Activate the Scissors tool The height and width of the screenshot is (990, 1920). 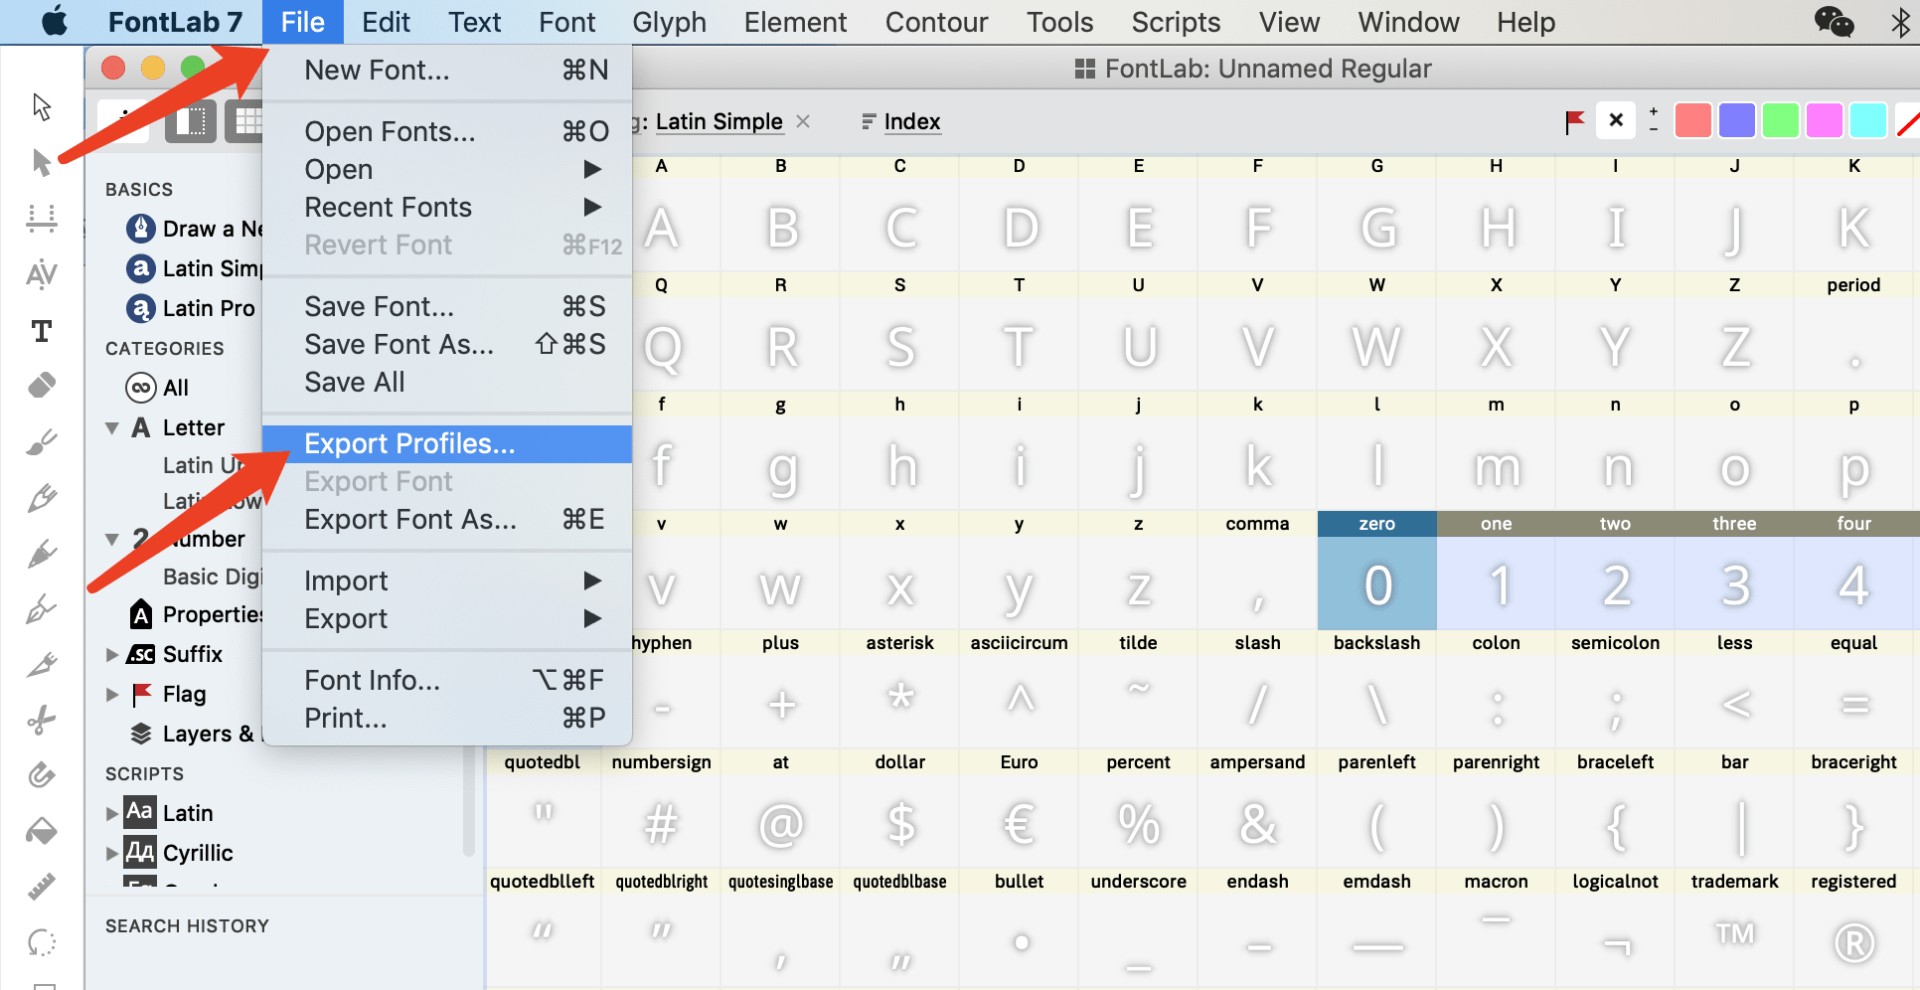pyautogui.click(x=41, y=720)
